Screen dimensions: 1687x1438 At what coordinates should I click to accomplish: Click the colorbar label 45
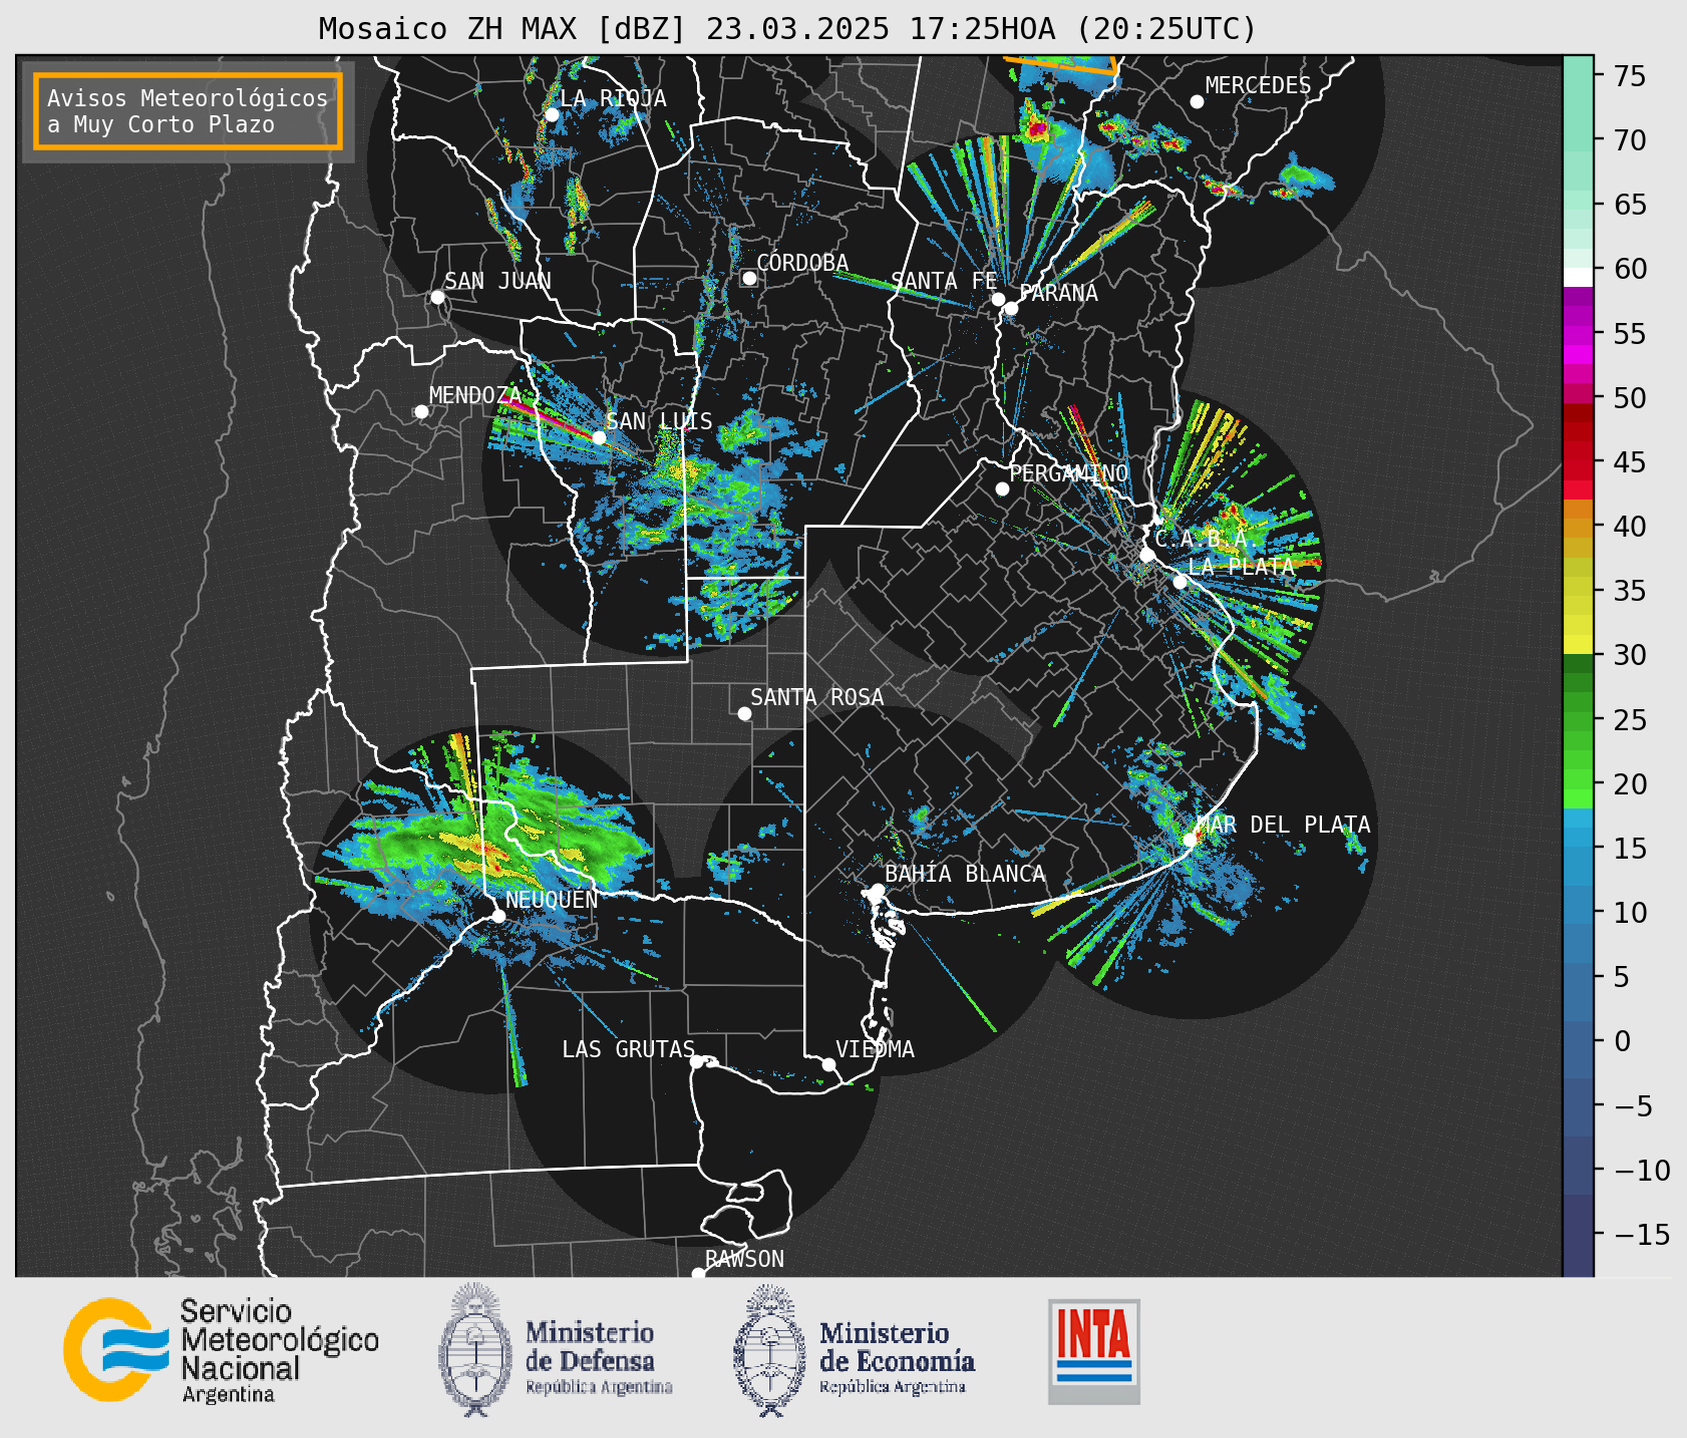point(1629,462)
